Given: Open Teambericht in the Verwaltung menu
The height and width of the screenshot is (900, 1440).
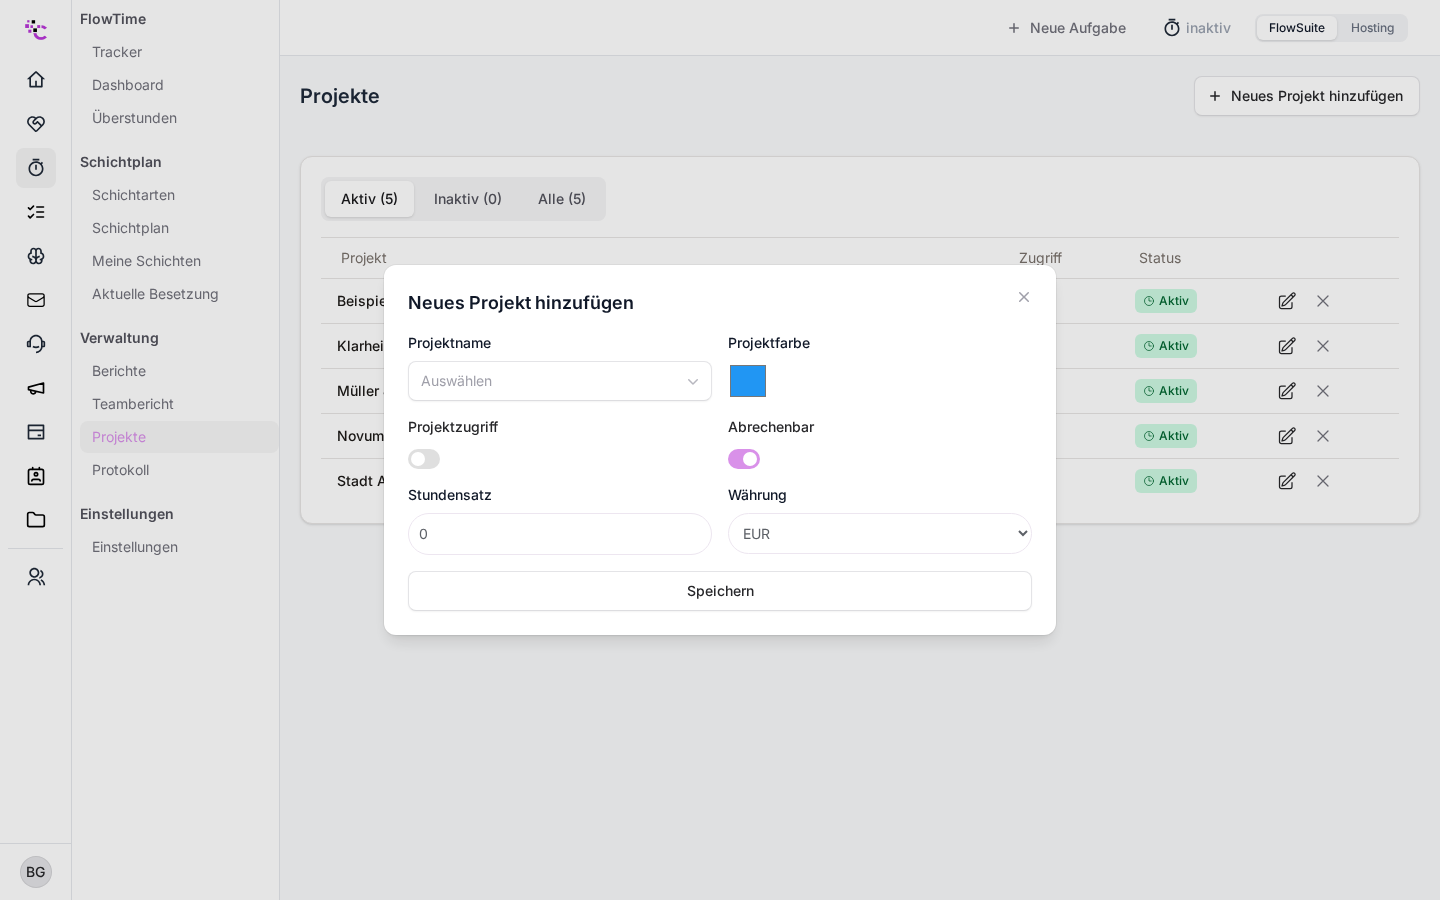Looking at the screenshot, I should [x=133, y=404].
